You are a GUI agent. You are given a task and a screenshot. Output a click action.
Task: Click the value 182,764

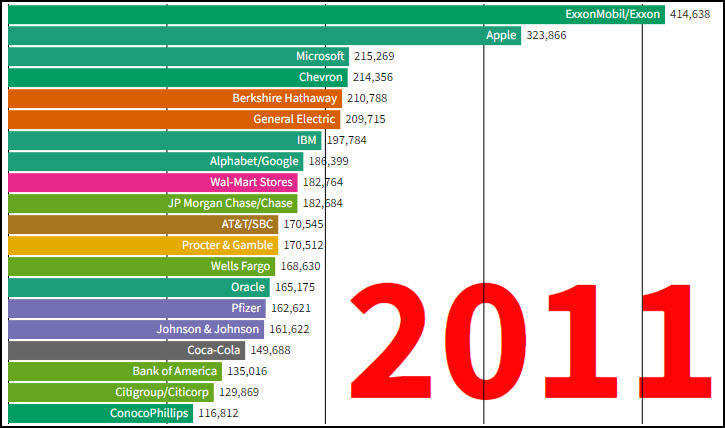point(323,183)
